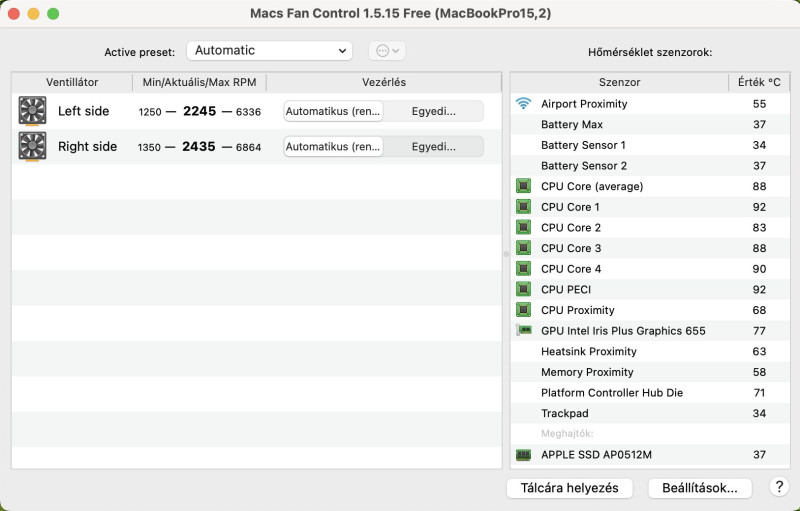Sort by the Érték °C column header
The width and height of the screenshot is (800, 511).
[759, 82]
